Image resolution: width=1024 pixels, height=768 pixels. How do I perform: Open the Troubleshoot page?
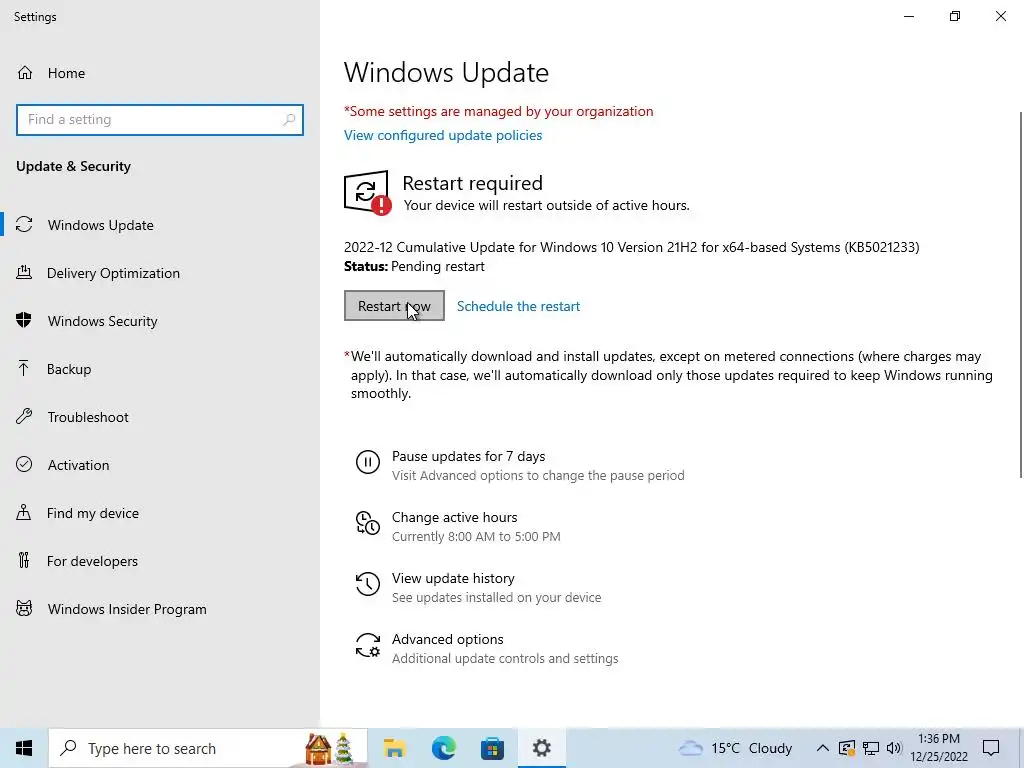pos(160,417)
